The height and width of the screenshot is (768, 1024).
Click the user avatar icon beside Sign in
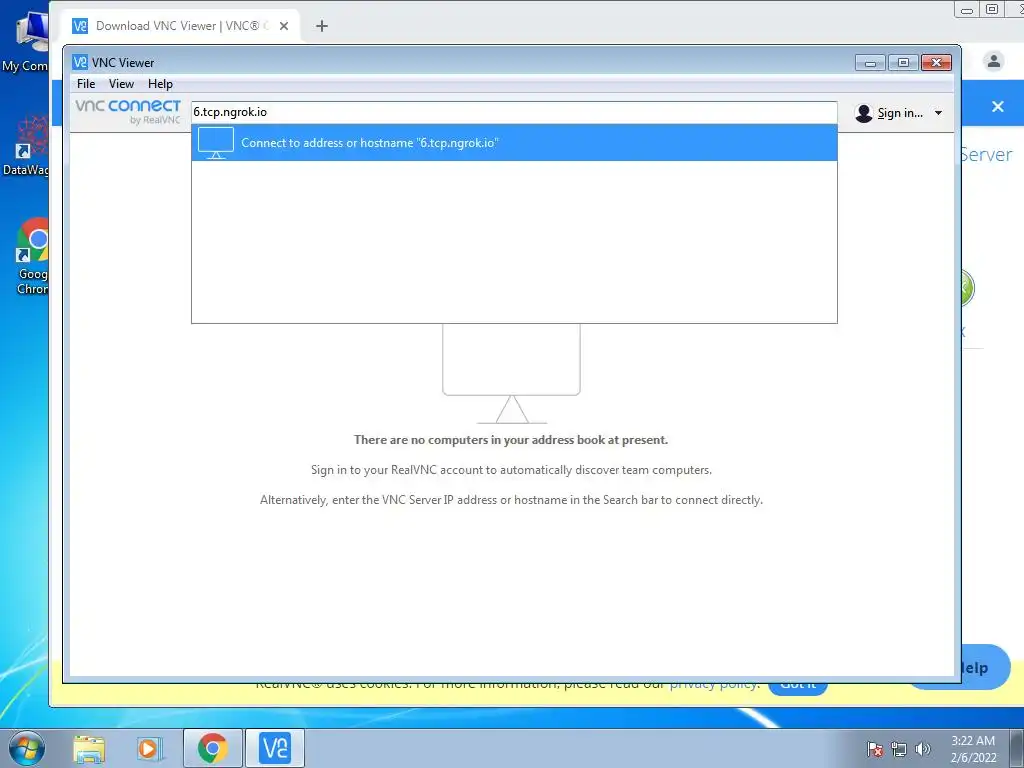863,113
